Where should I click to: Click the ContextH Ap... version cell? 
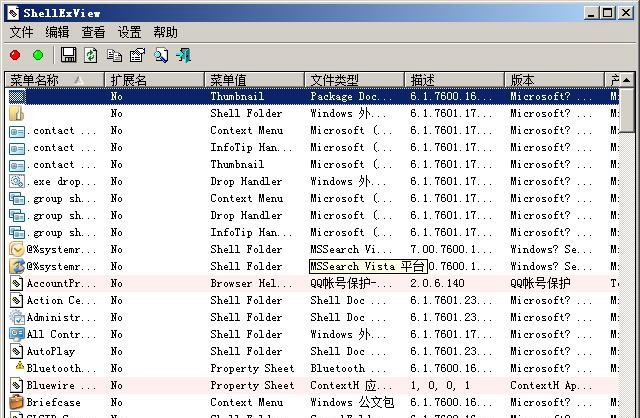pos(551,385)
